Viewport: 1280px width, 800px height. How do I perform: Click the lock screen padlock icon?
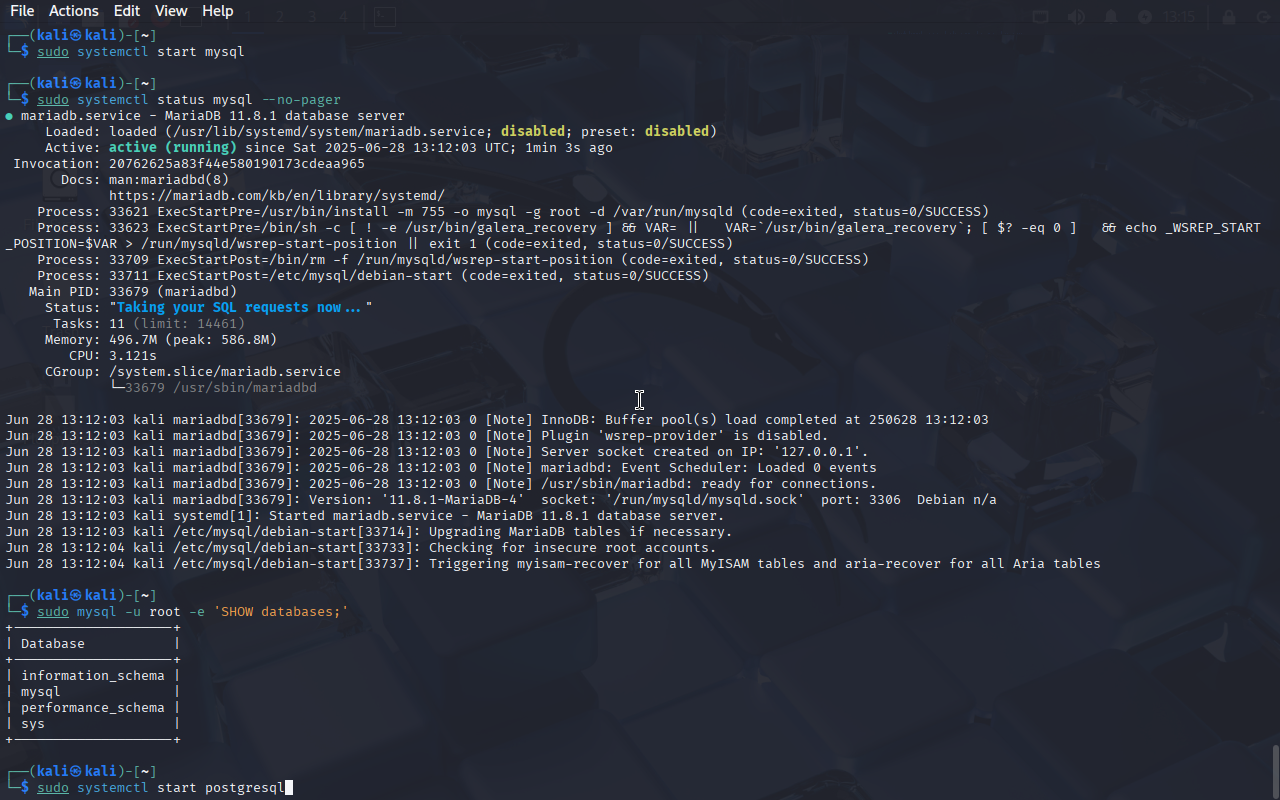[x=1229, y=17]
